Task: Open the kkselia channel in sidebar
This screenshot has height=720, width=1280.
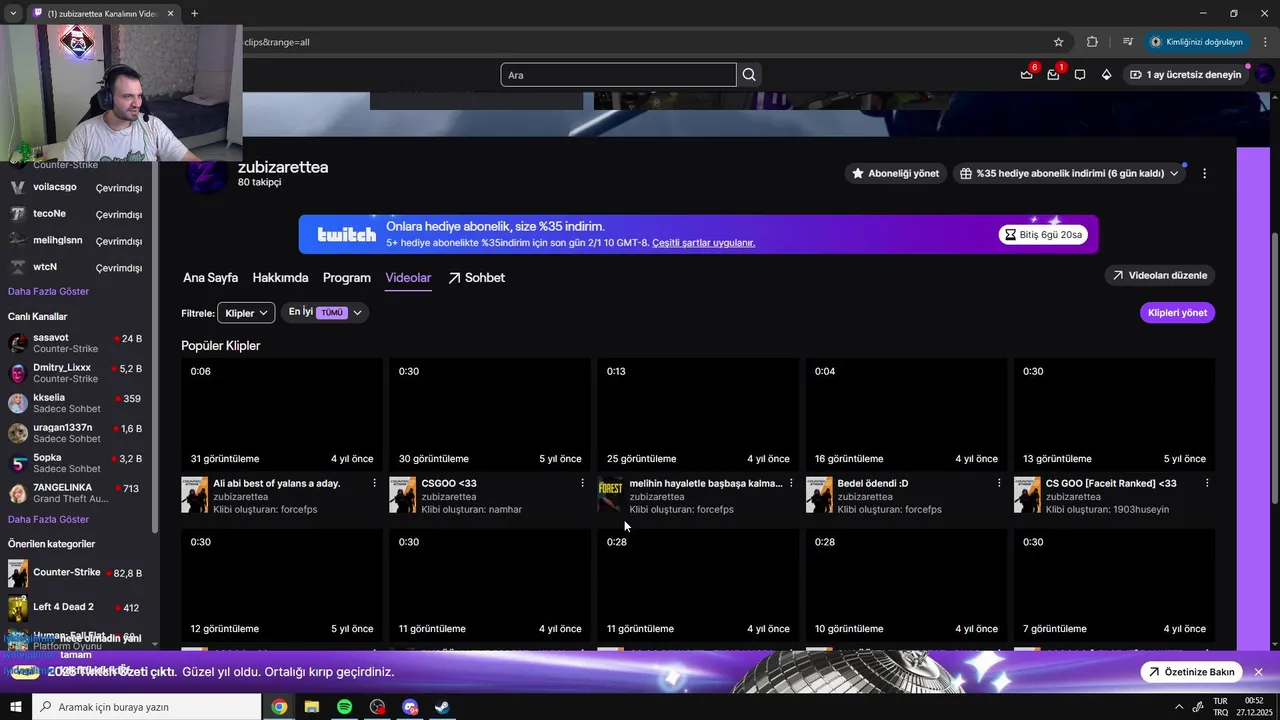Action: [x=76, y=403]
